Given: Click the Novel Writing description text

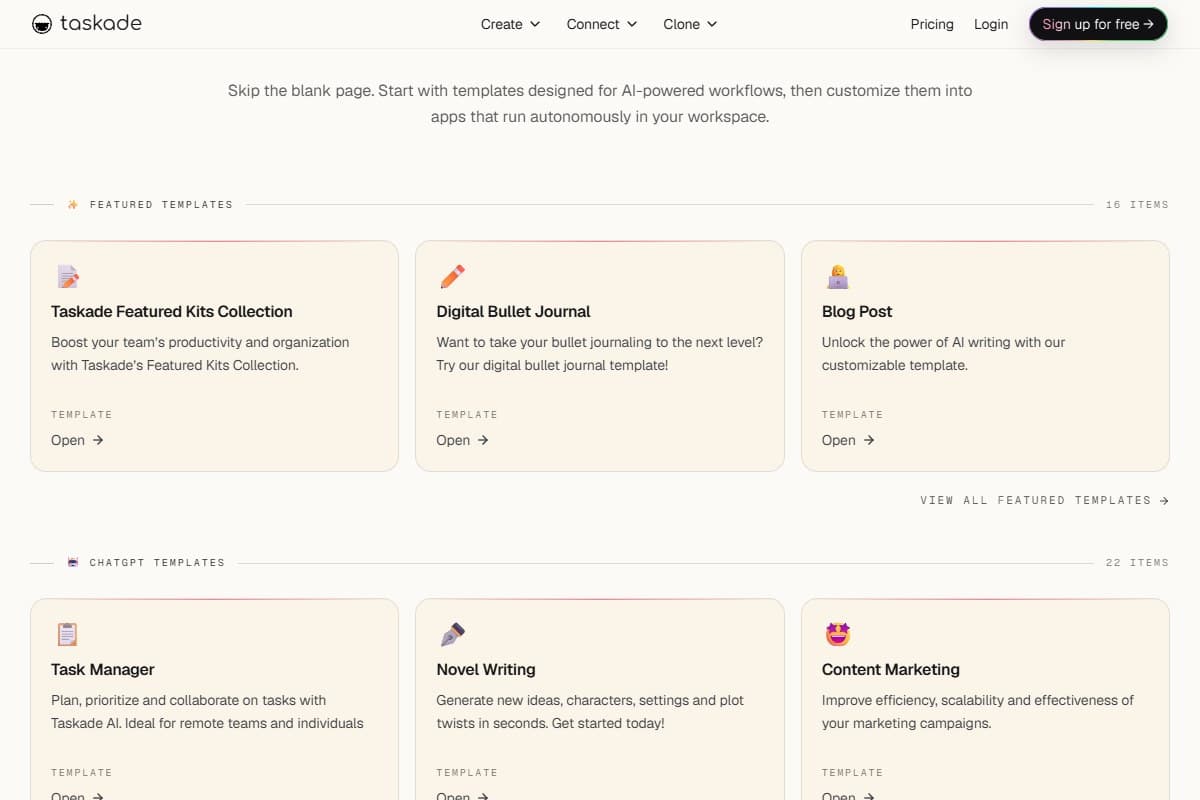Looking at the screenshot, I should (x=590, y=712).
